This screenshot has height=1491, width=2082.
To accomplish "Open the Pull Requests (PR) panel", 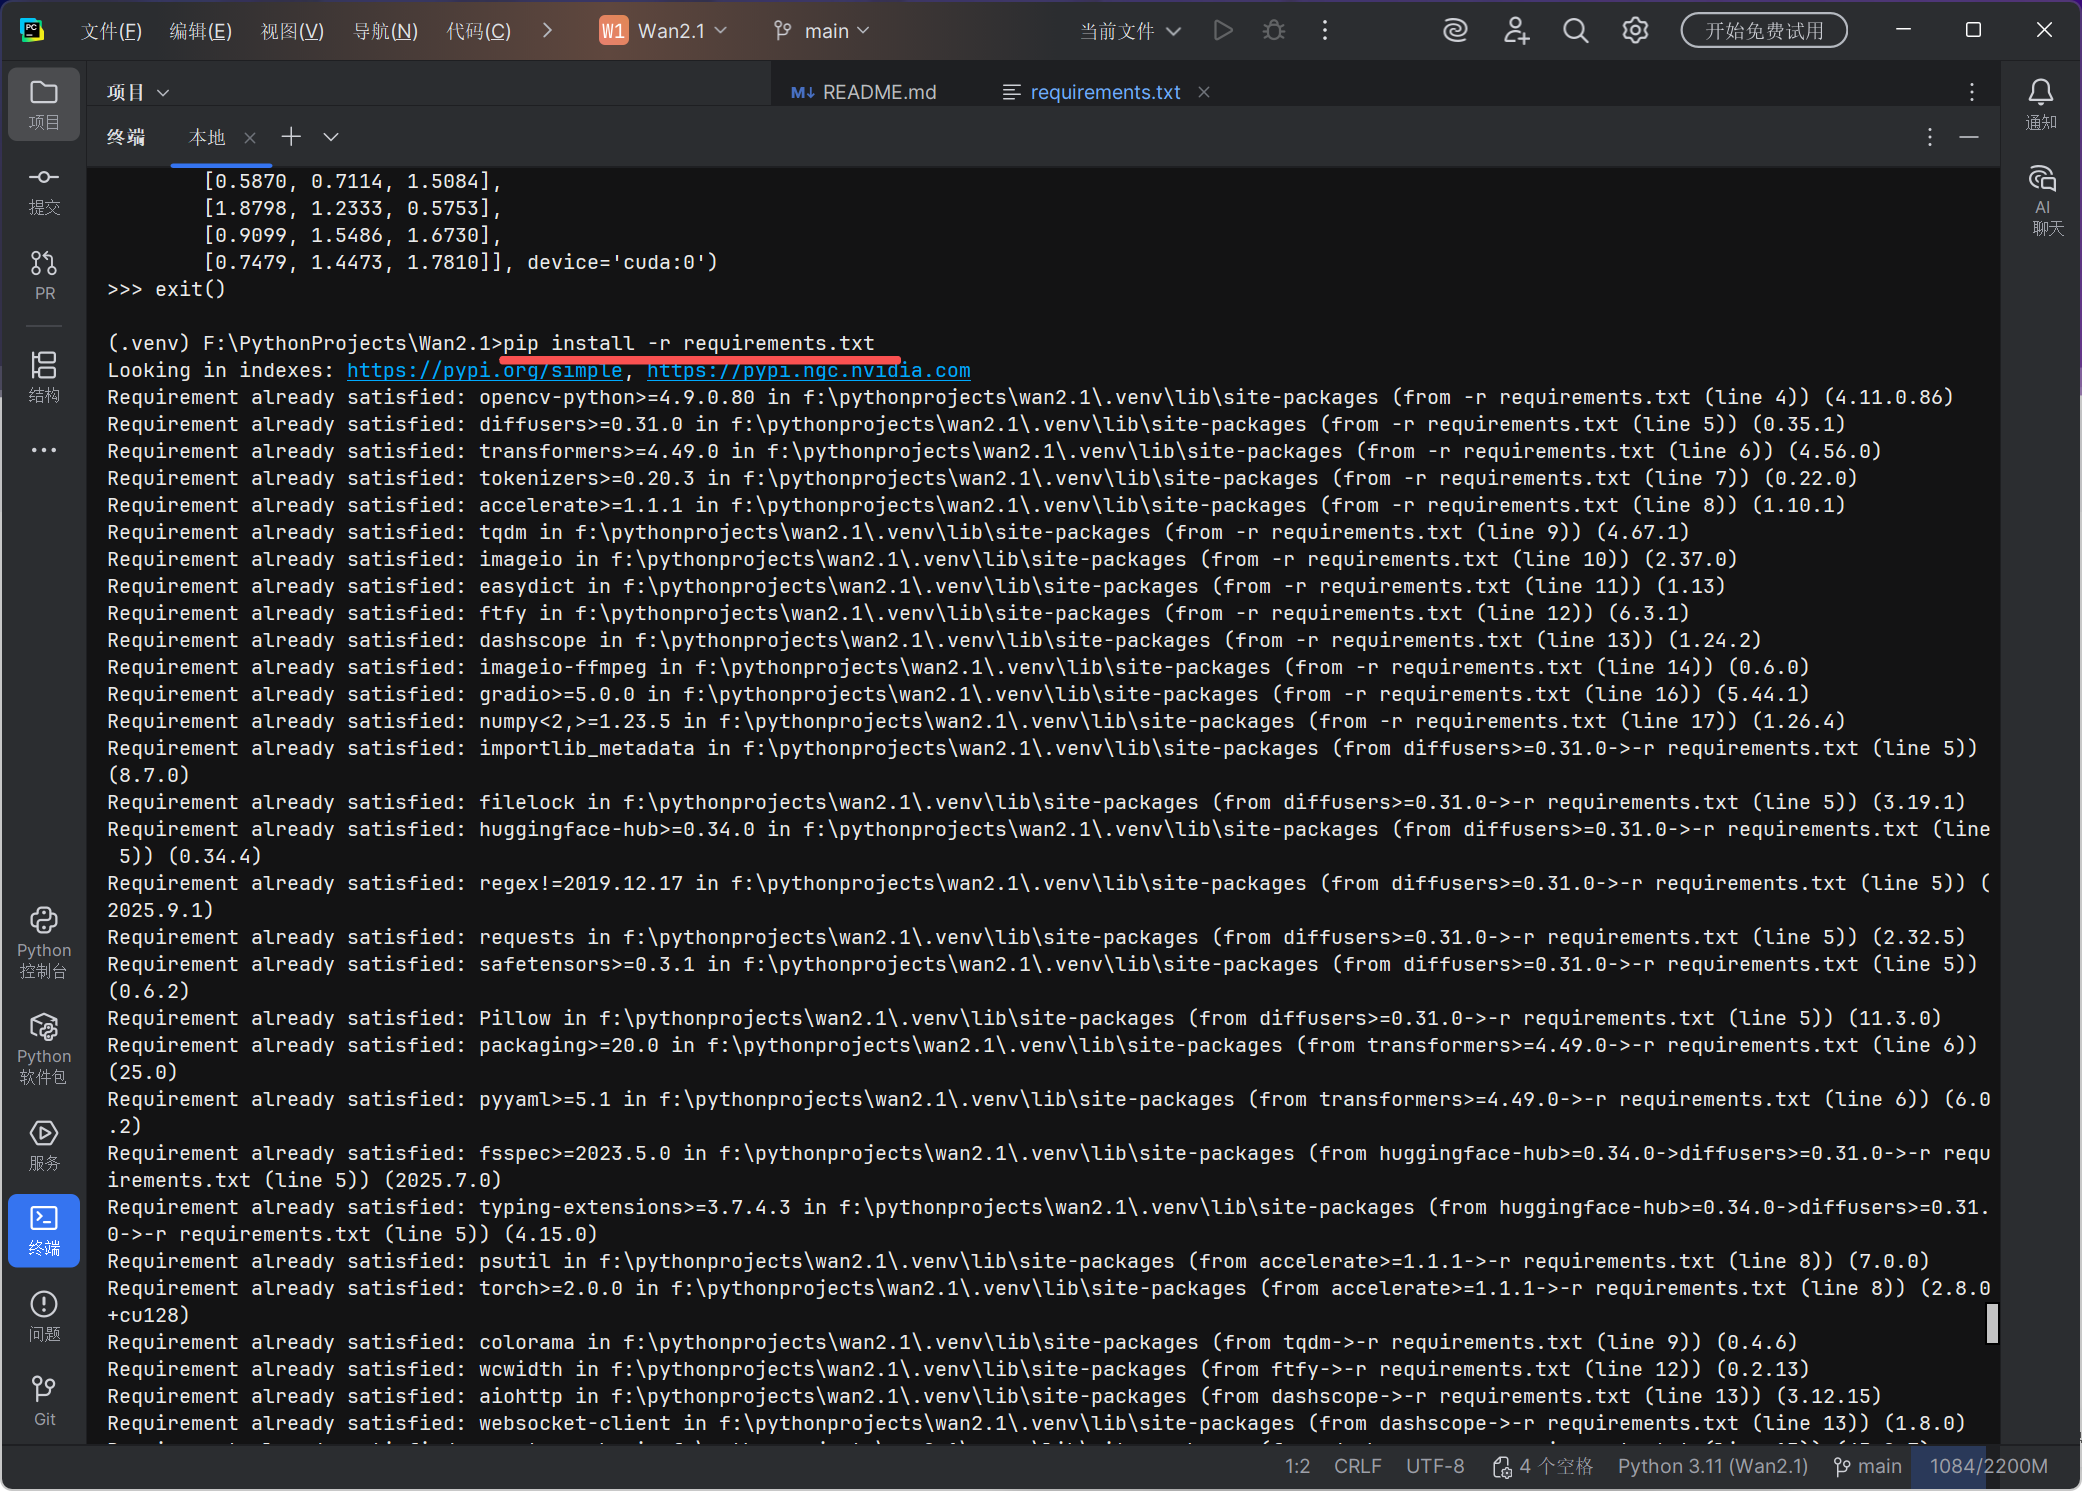I will pos(44,276).
